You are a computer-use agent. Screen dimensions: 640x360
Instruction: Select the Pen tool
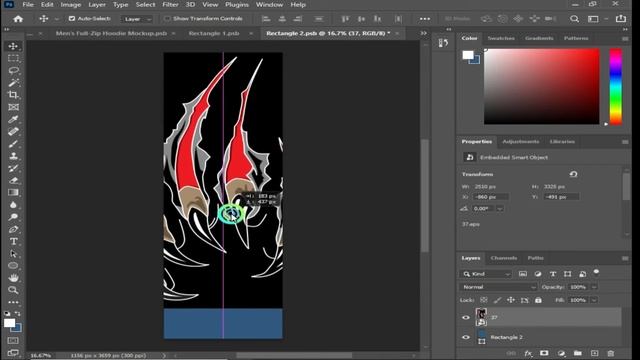[13, 229]
